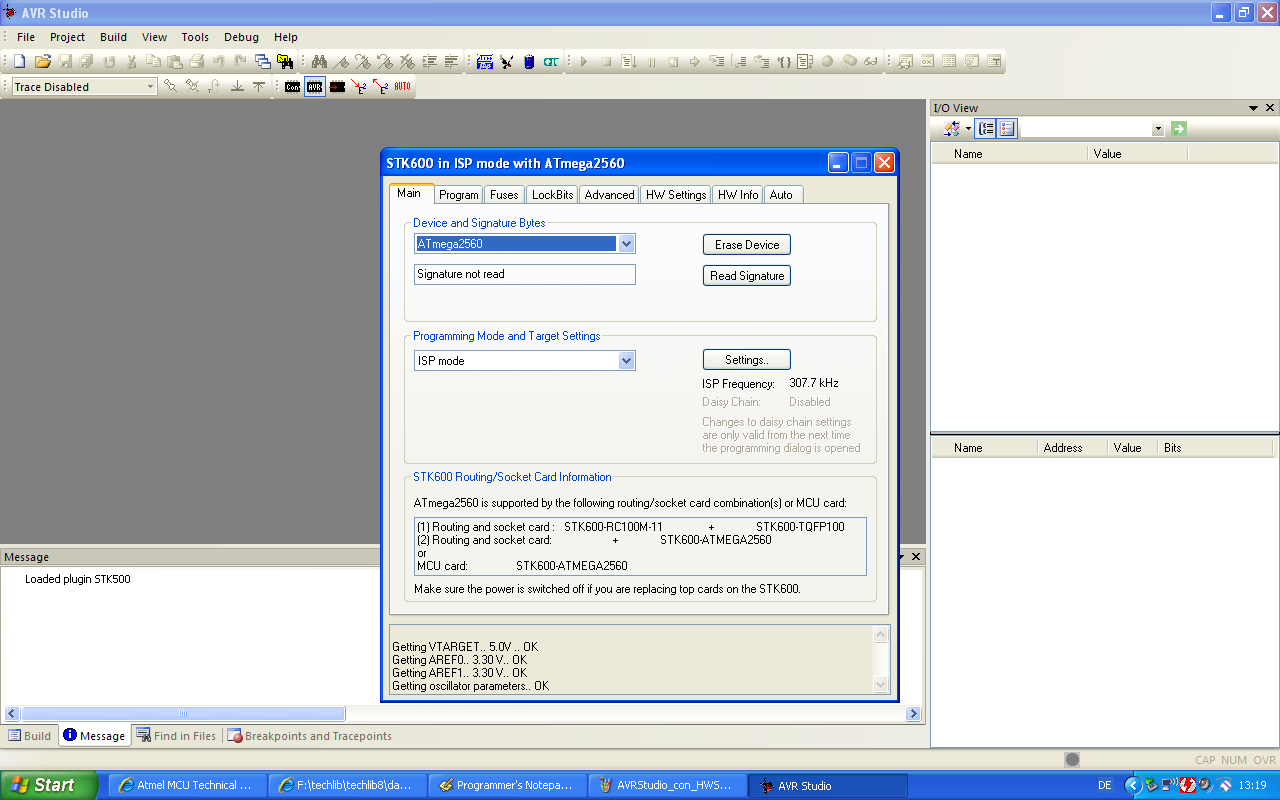Open the Tools menu
Screen dimensions: 1280x800
point(195,37)
